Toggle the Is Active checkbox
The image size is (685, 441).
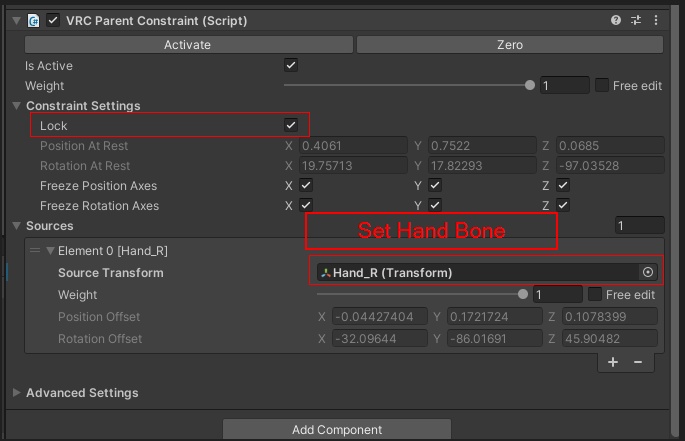click(x=291, y=66)
